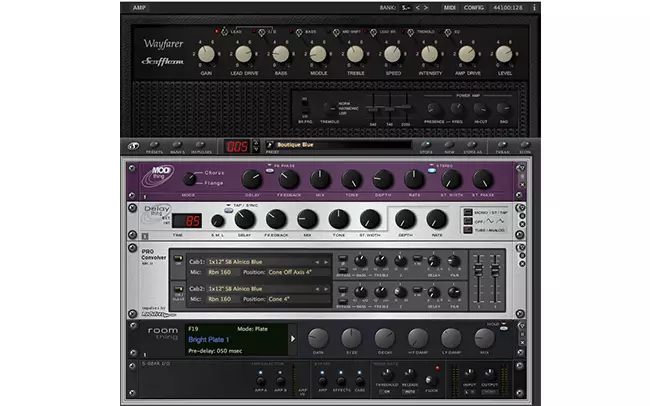Toggle the LEAD channel switch
Viewport: 650px width, 406px height.
[224, 32]
